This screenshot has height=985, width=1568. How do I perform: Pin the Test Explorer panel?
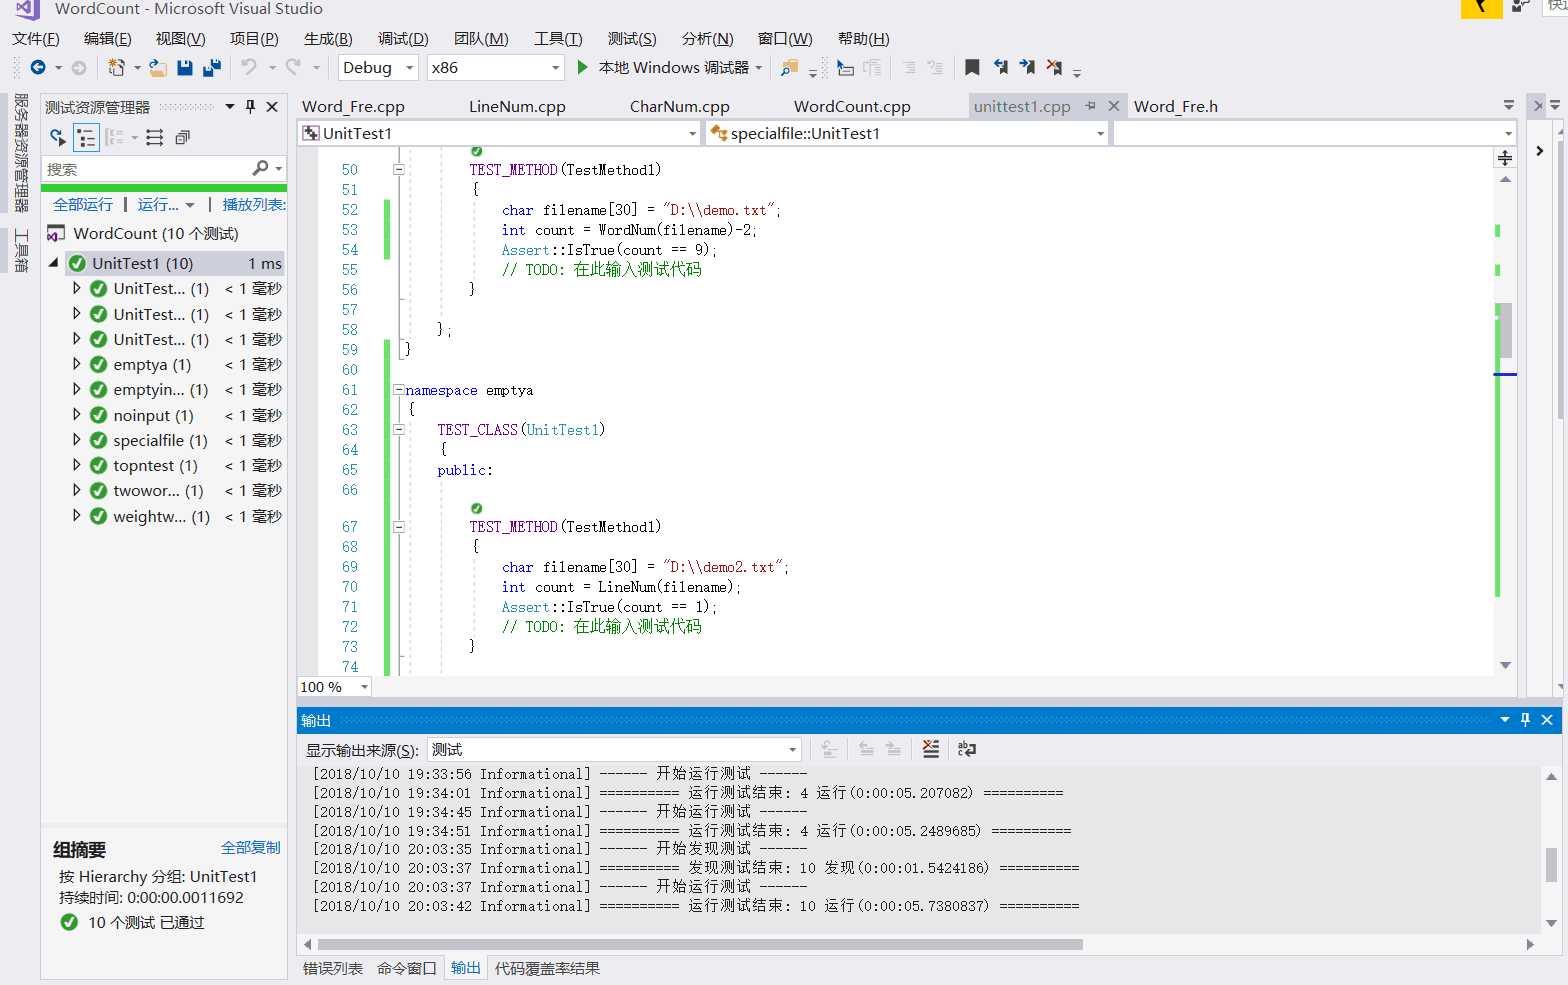(x=251, y=106)
